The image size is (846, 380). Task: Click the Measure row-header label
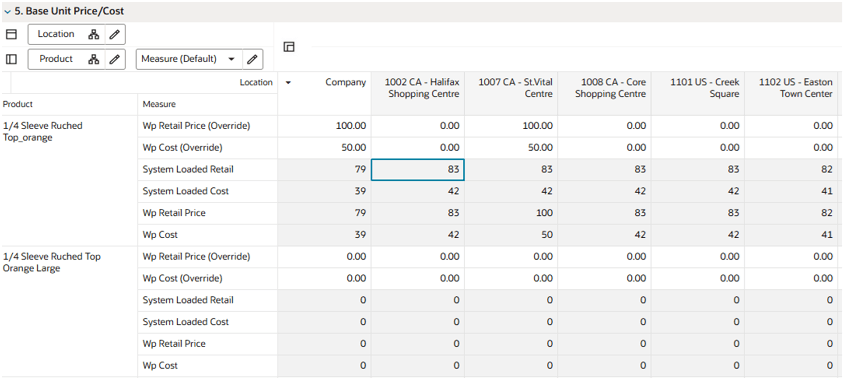tap(159, 104)
